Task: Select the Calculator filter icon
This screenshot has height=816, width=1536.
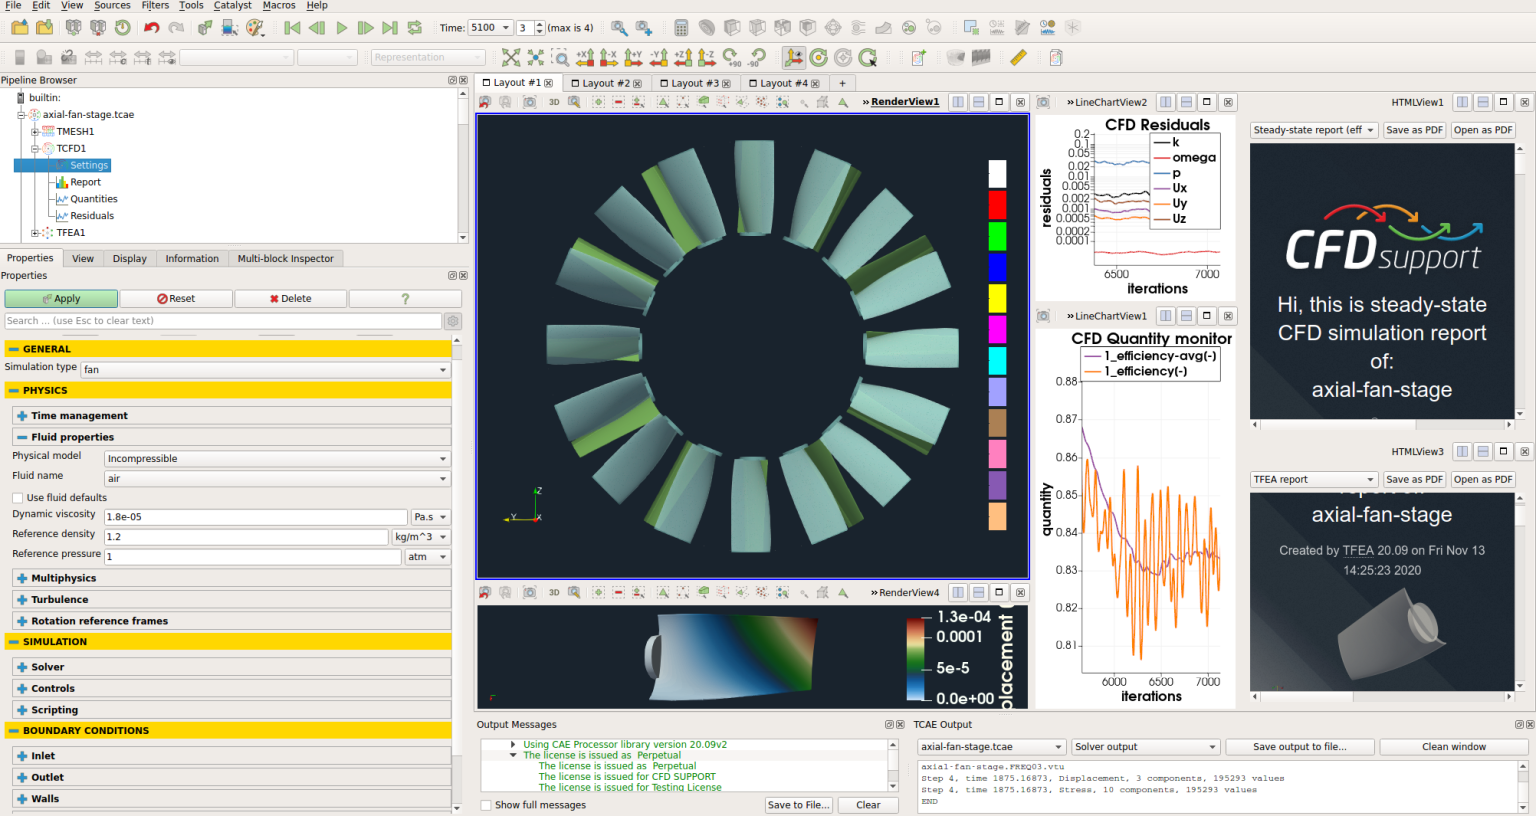Action: click(681, 27)
